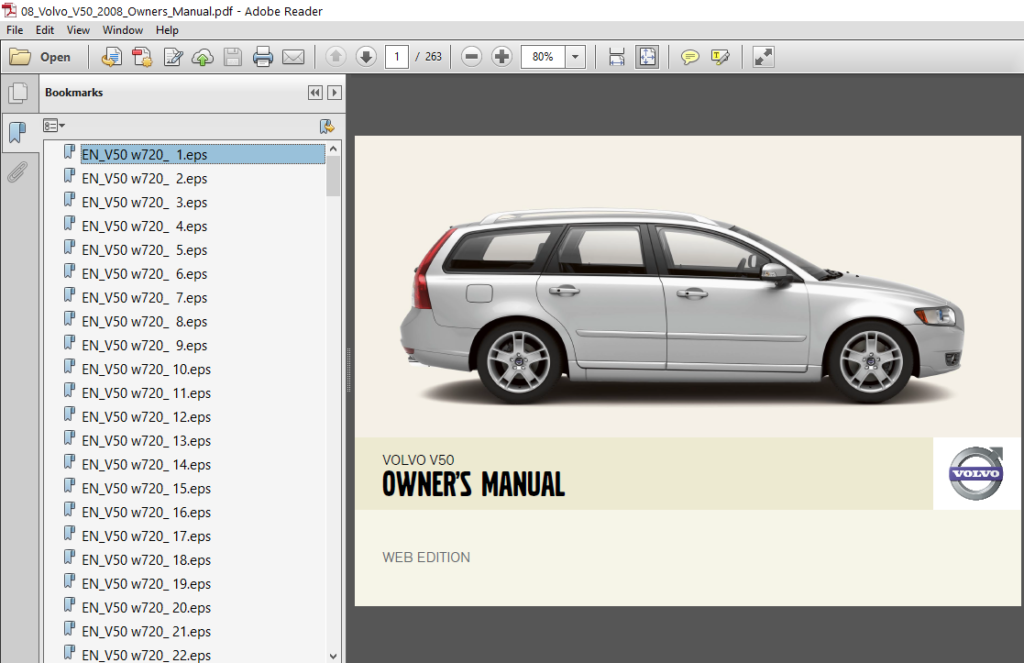1024x663 pixels.
Task: Go to next page arrow
Action: (x=366, y=57)
